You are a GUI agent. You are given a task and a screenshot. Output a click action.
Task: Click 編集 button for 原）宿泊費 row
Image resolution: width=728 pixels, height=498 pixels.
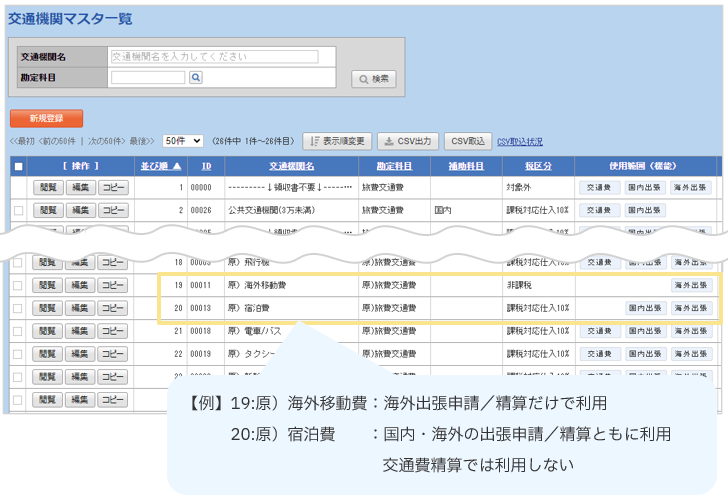tap(80, 308)
